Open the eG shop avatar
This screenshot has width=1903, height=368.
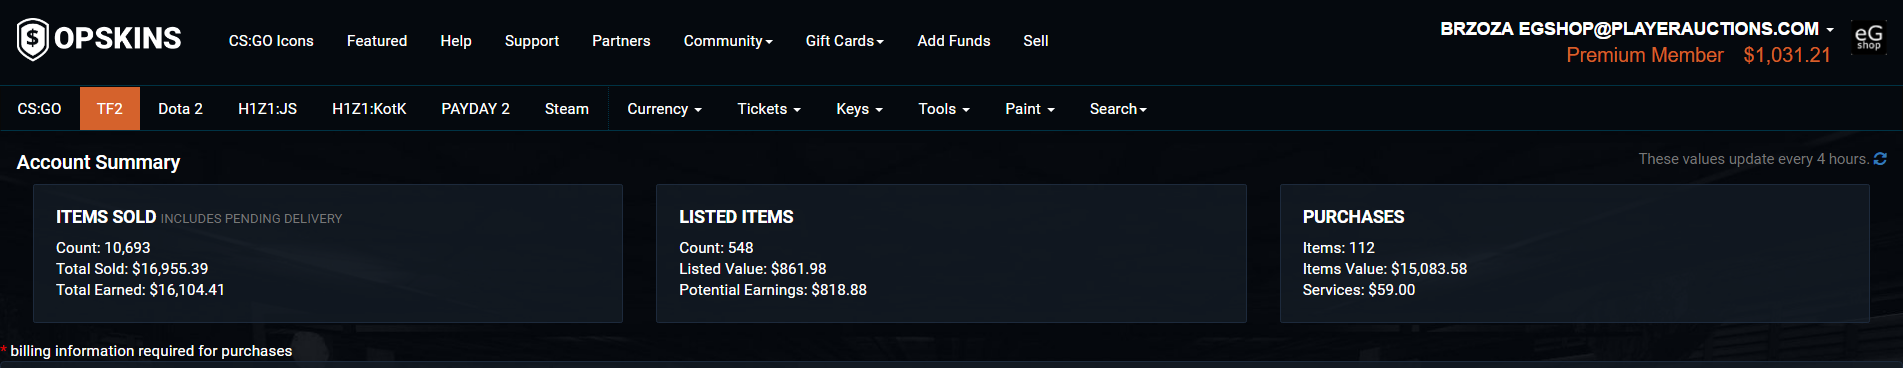[1868, 37]
